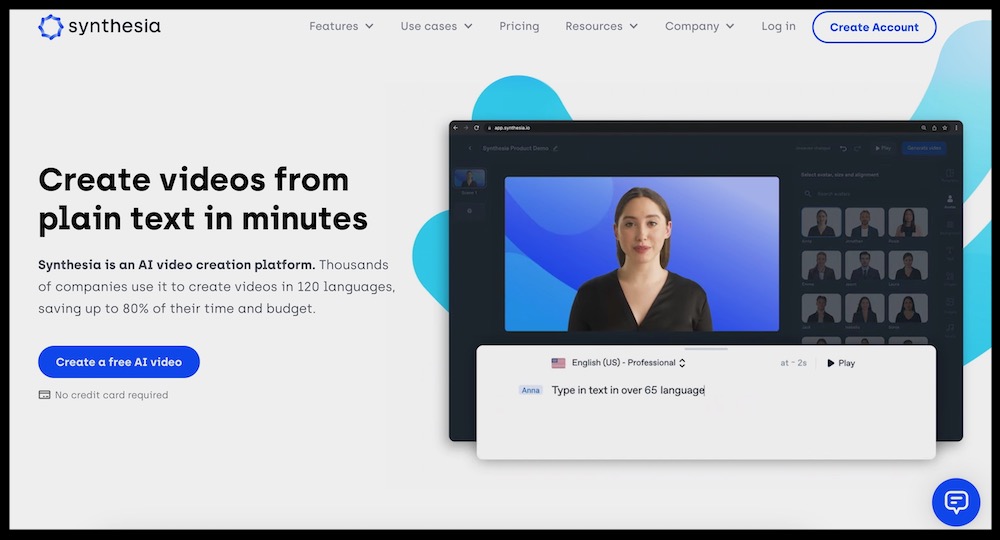Open the Text icon in editor sidebar
The height and width of the screenshot is (540, 1000).
950,252
